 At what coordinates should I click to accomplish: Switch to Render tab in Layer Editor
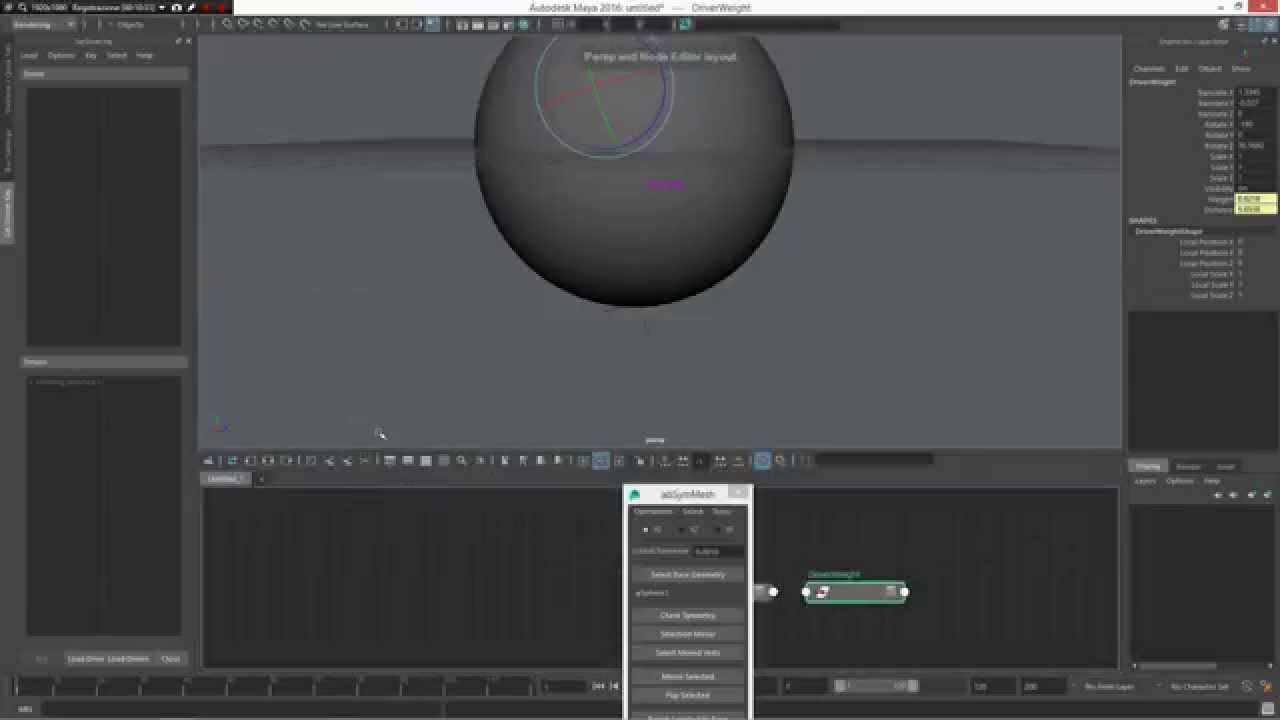(x=1188, y=467)
